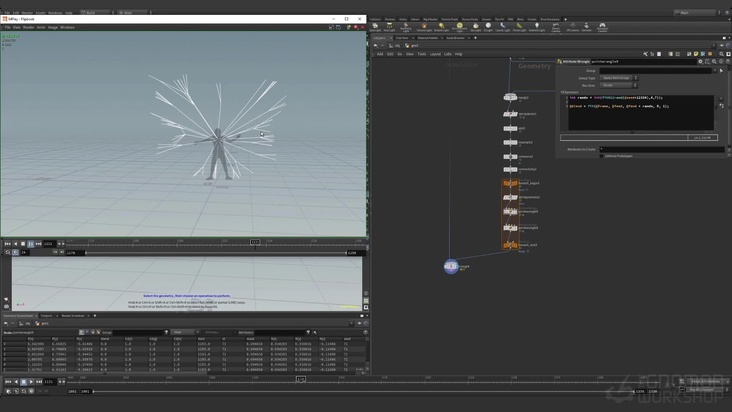Image resolution: width=732 pixels, height=412 pixels.
Task: Select the foreach_begin3 node
Action: [510, 183]
